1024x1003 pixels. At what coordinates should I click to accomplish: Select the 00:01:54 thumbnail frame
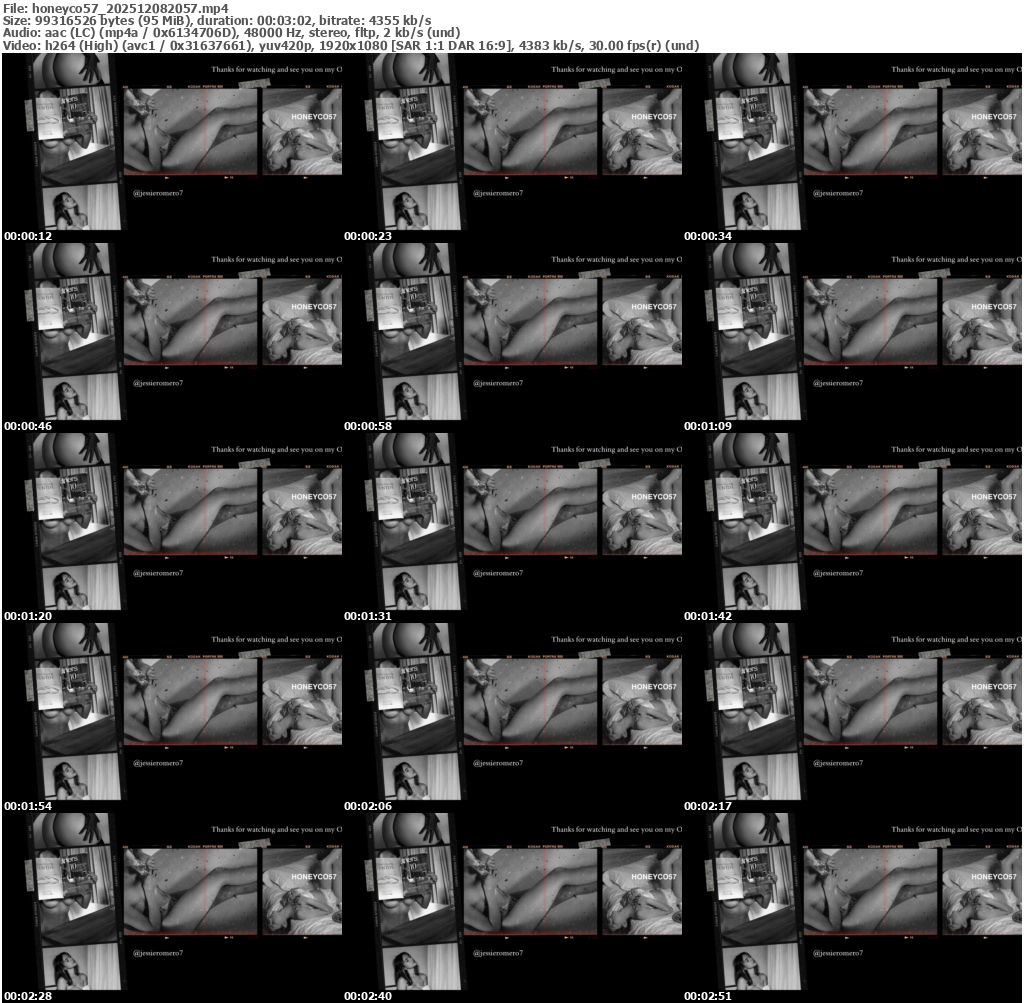pos(172,717)
